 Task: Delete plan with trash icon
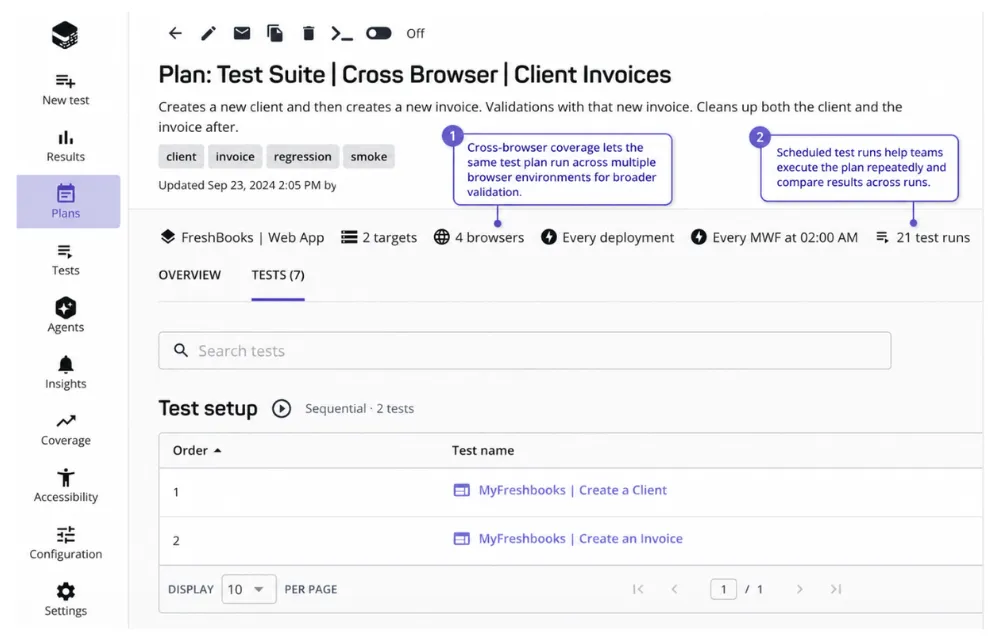tap(309, 33)
